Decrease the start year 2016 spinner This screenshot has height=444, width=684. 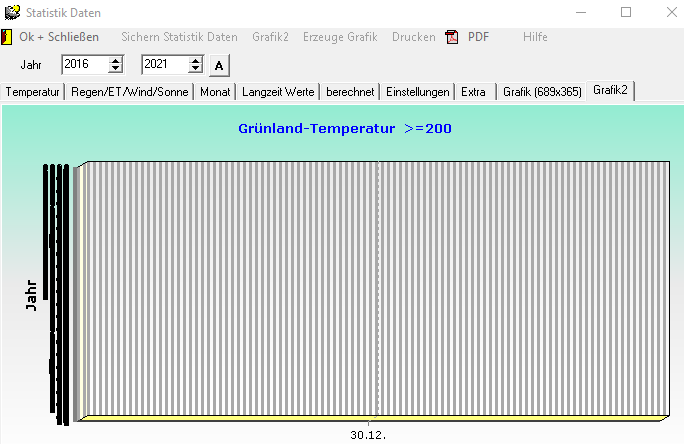116,68
